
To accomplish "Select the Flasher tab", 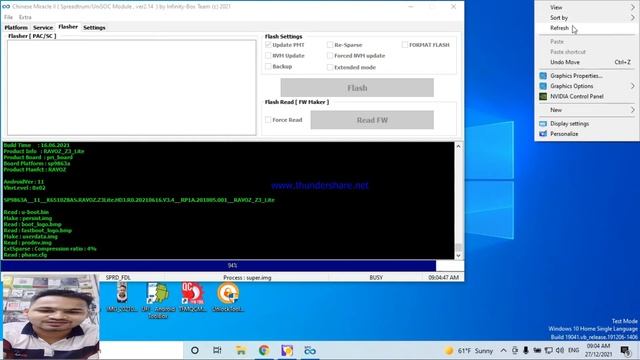I will (68, 27).
